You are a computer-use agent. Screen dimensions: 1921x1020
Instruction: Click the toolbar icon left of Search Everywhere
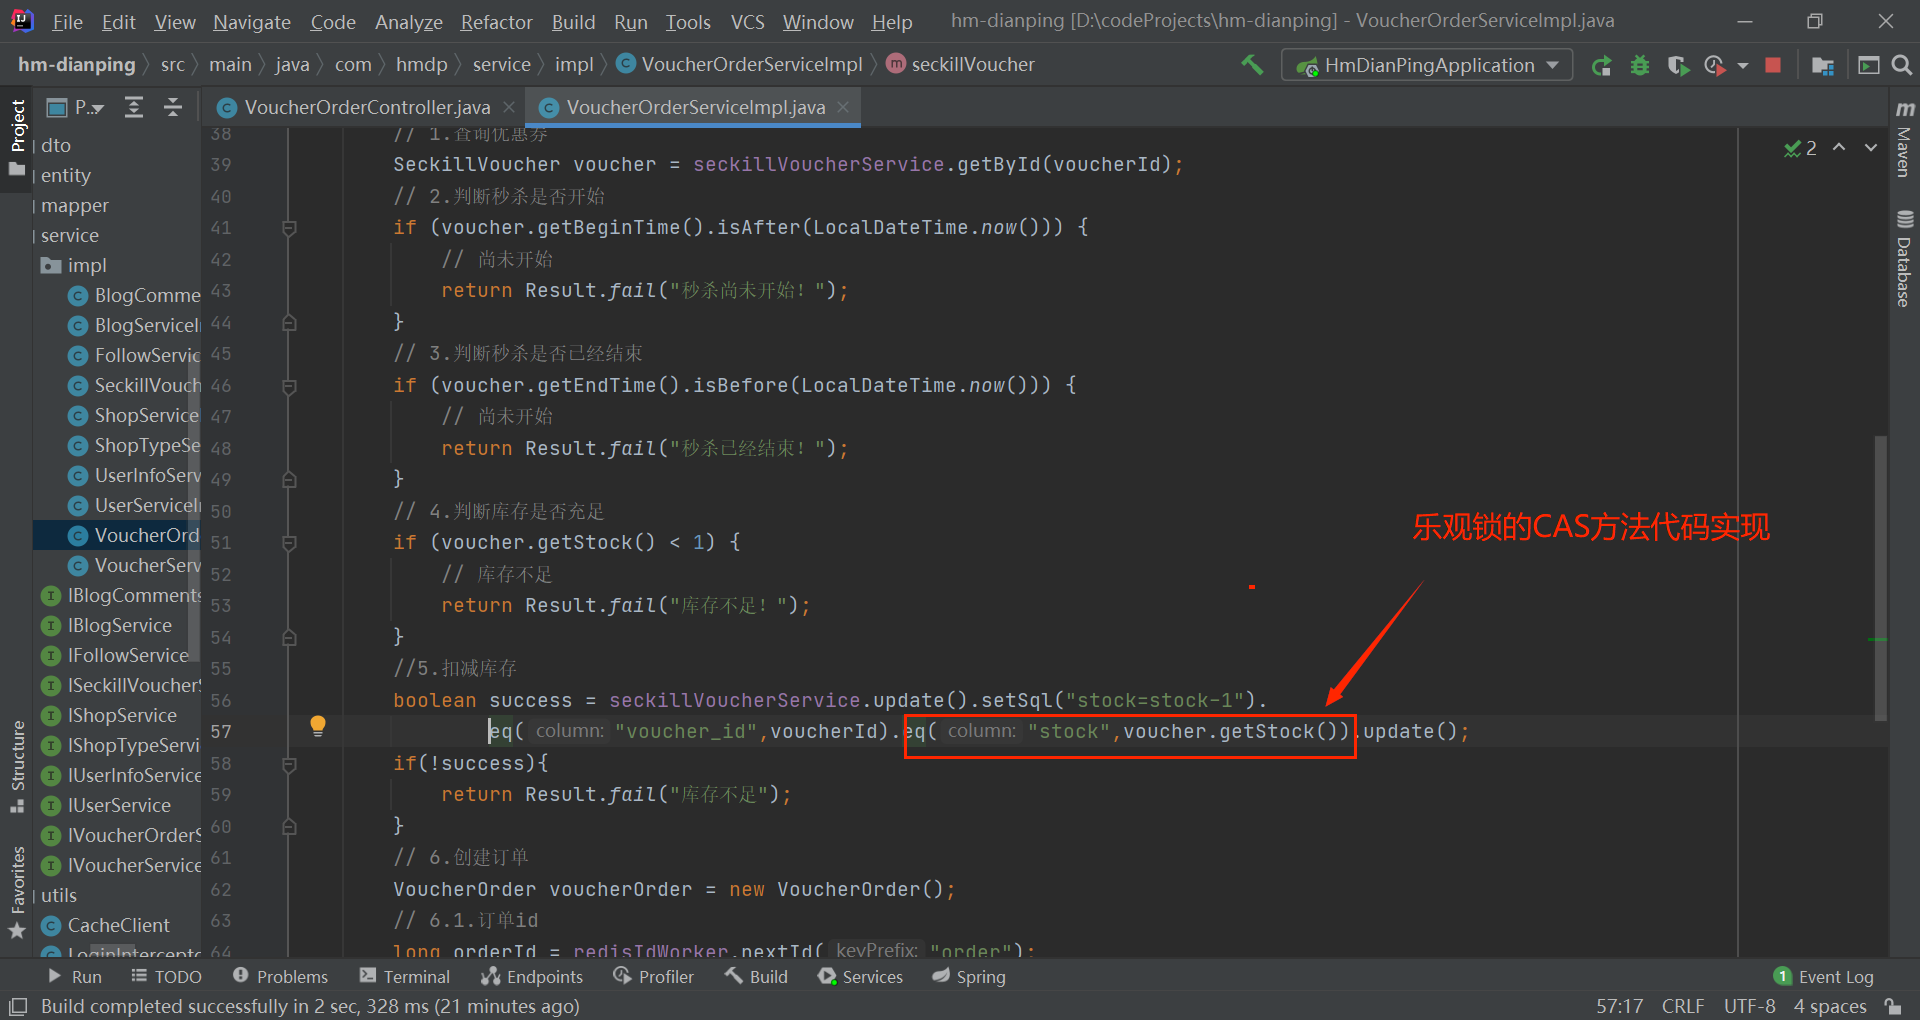pyautogui.click(x=1868, y=65)
